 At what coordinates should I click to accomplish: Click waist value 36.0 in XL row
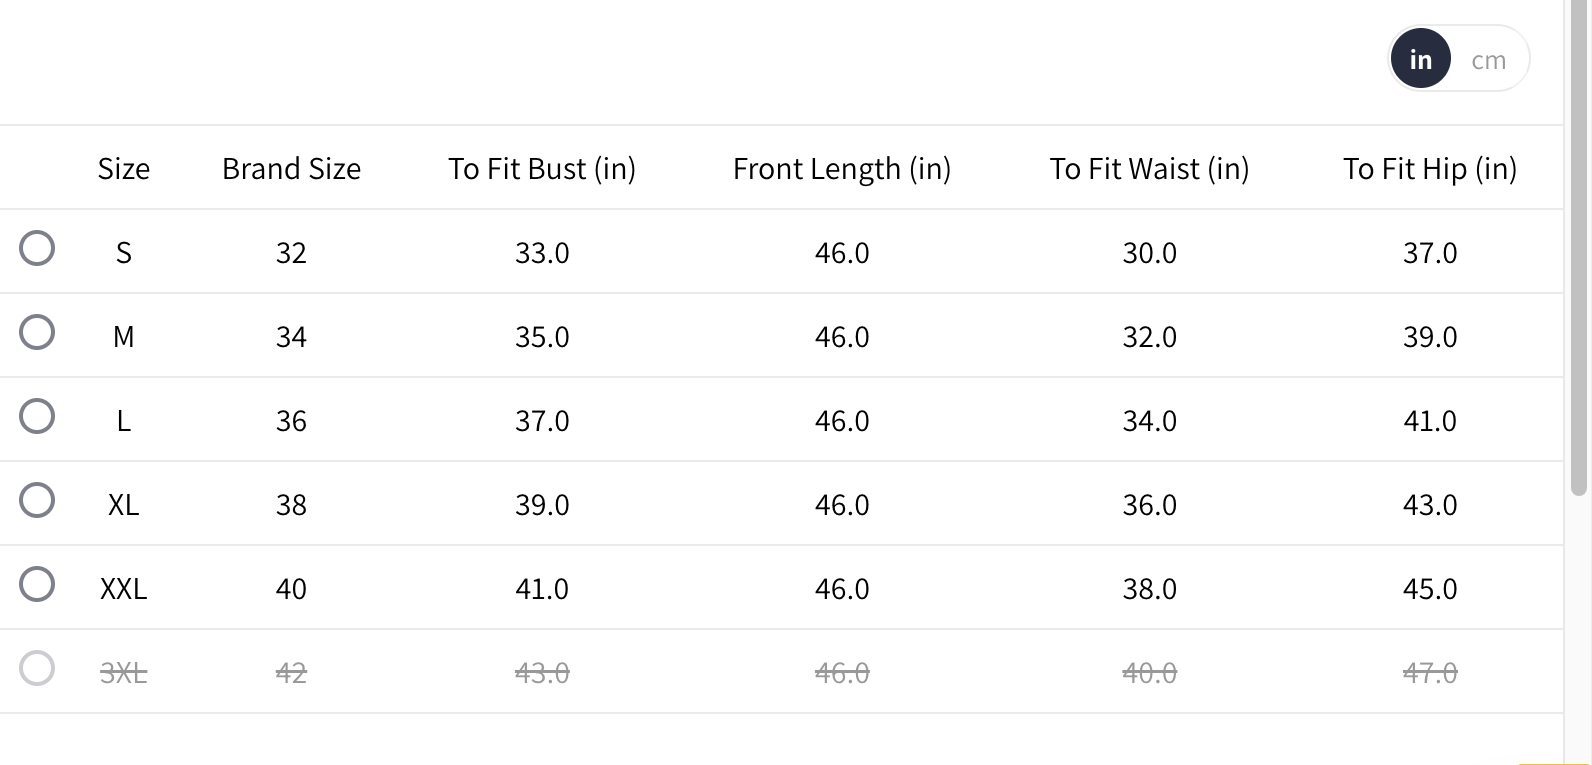[1149, 505]
